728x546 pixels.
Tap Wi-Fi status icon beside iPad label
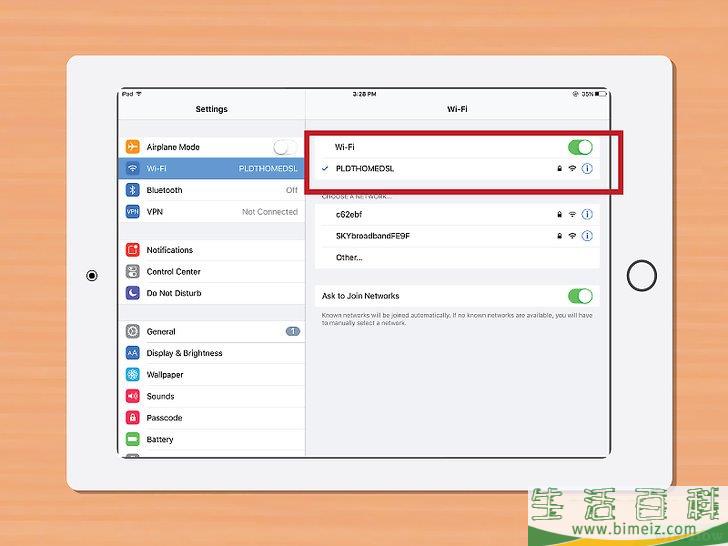[138, 94]
